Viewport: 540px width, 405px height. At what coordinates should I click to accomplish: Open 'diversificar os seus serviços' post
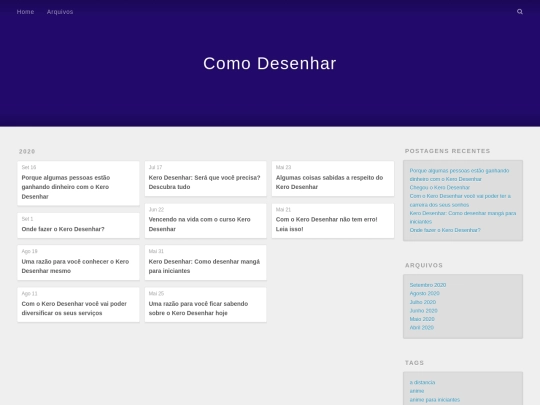click(x=79, y=305)
